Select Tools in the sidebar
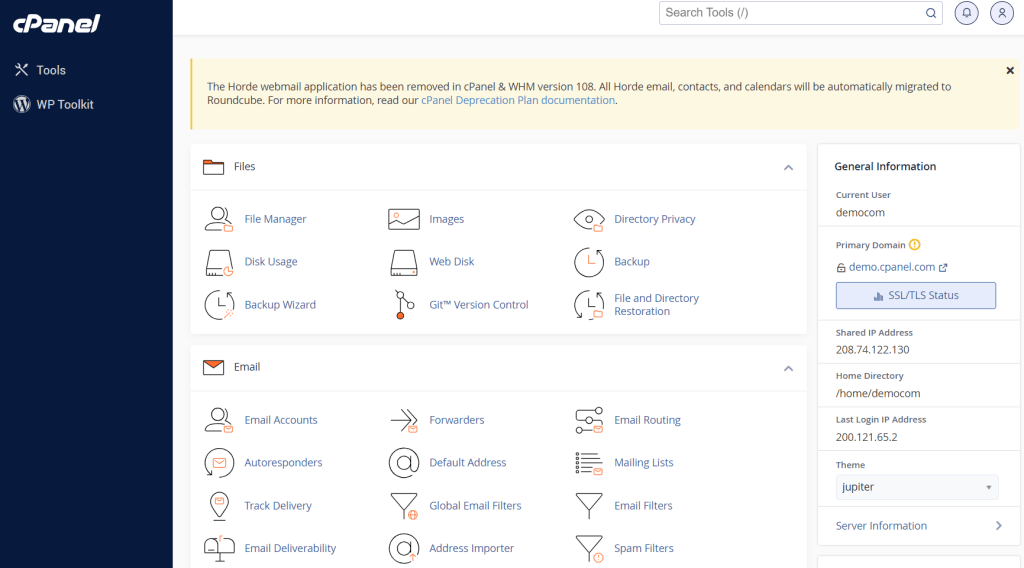The height and width of the screenshot is (568, 1024). pyautogui.click(x=40, y=70)
